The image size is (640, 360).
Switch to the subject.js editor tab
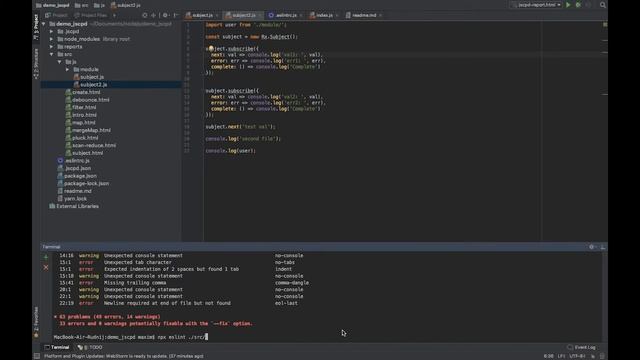point(202,15)
